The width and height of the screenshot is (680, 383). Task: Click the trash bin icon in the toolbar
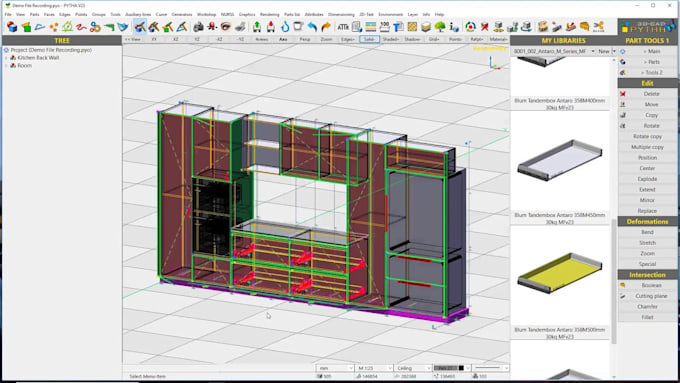click(x=298, y=27)
